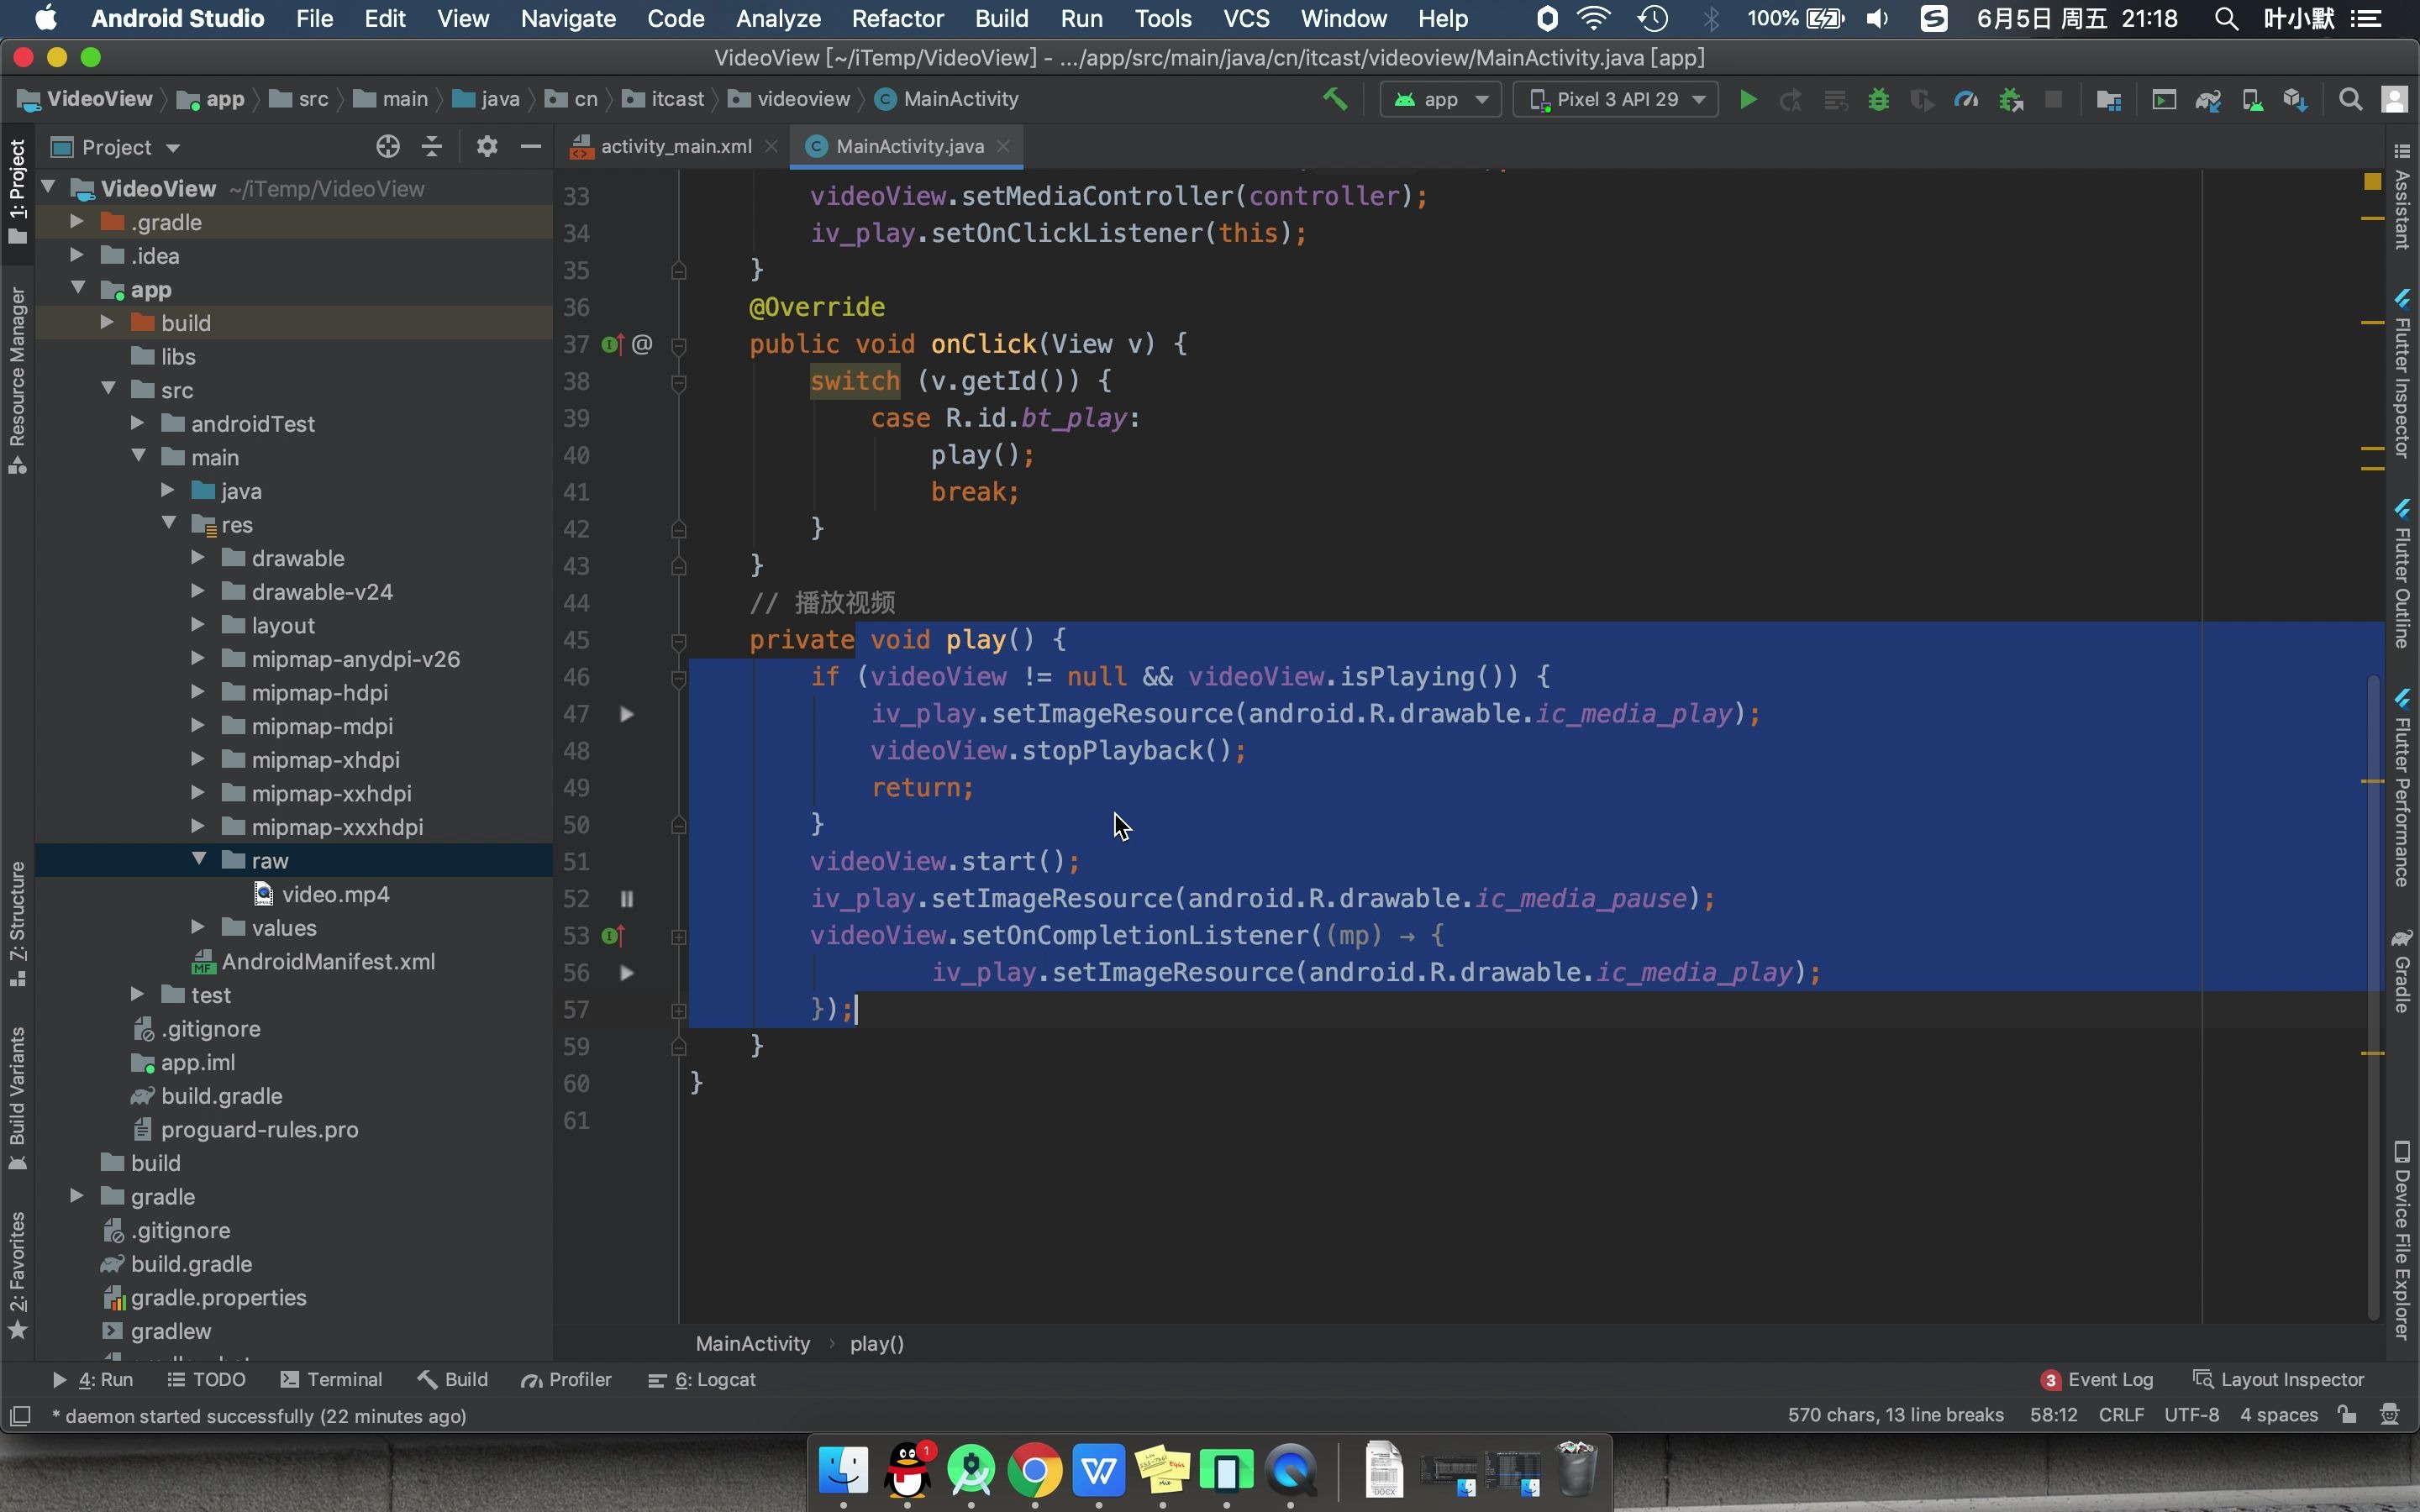Screen dimensions: 2420x1512
Task: Open the Navigate menu in menu bar
Action: click(x=568, y=18)
